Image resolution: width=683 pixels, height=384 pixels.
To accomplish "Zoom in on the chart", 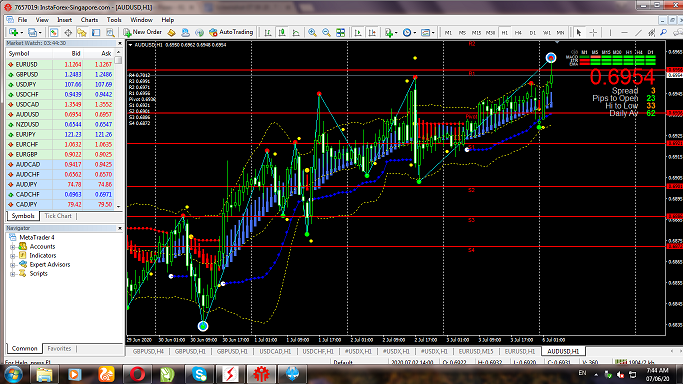I will point(312,32).
